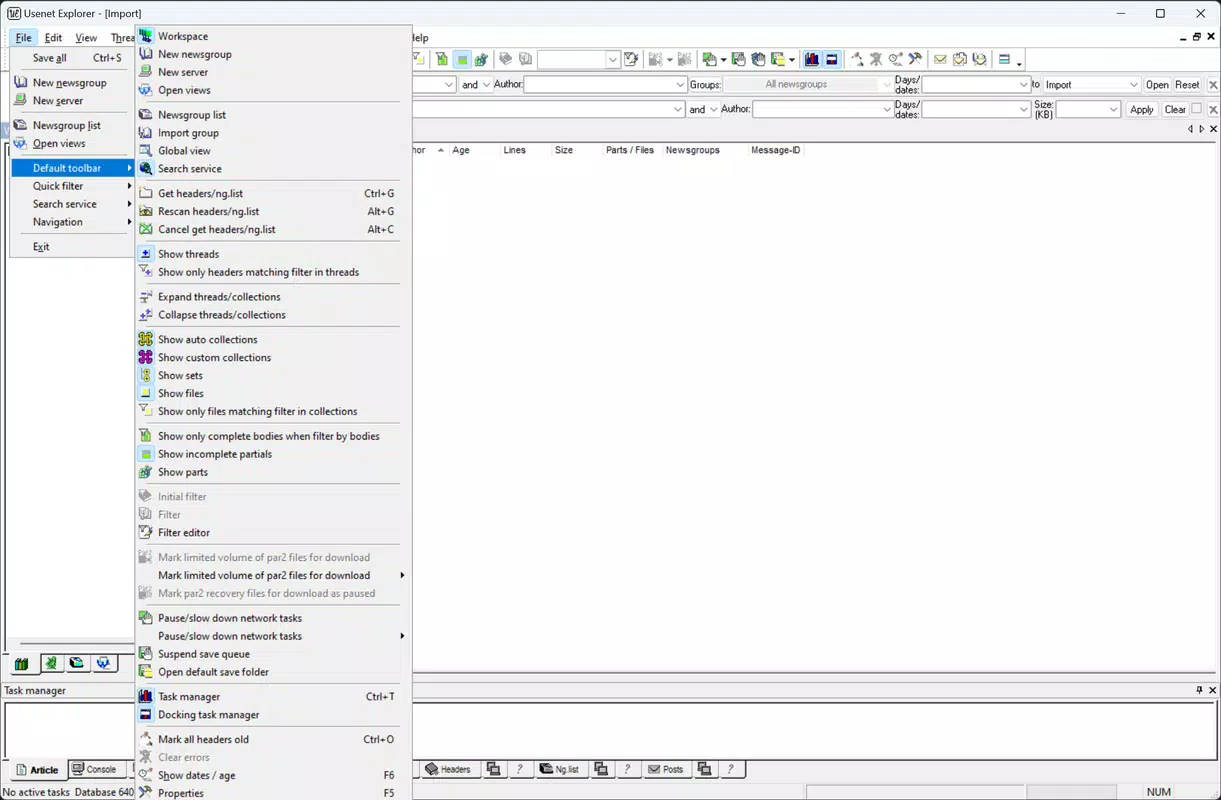This screenshot has width=1221, height=800.
Task: Click Open views in the File menu
Action: pyautogui.click(x=72, y=144)
